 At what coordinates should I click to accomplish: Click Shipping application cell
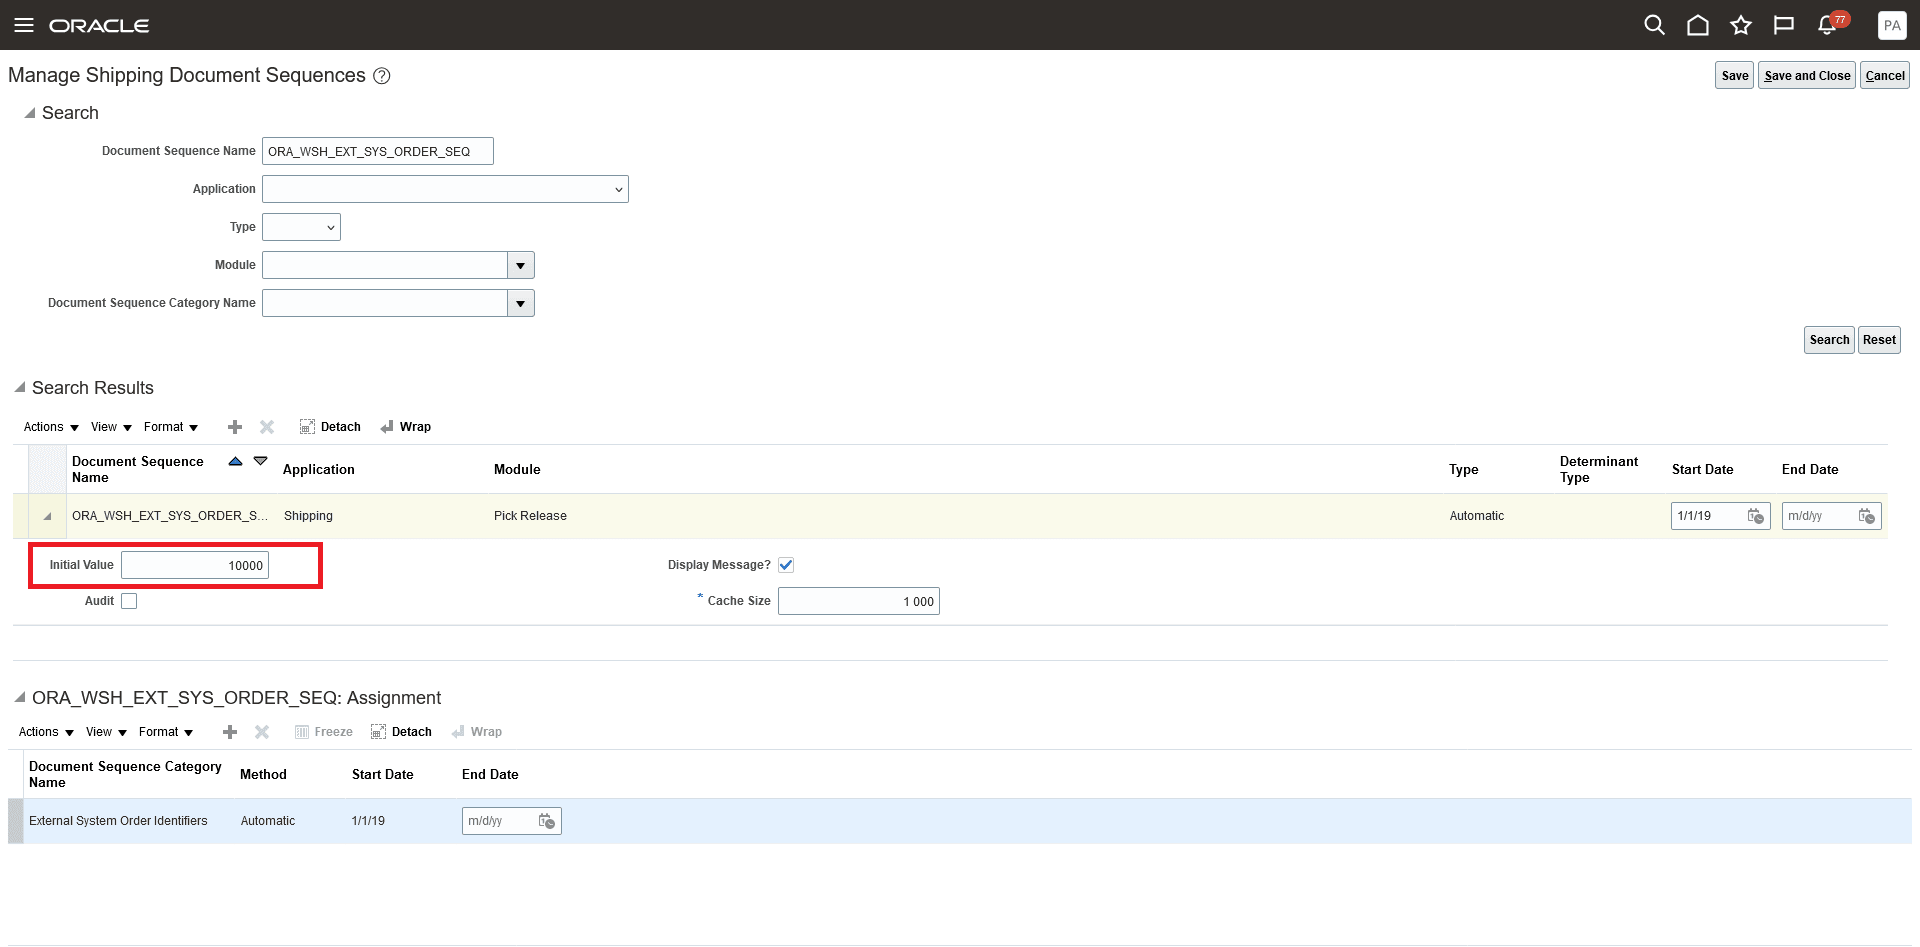(x=308, y=516)
